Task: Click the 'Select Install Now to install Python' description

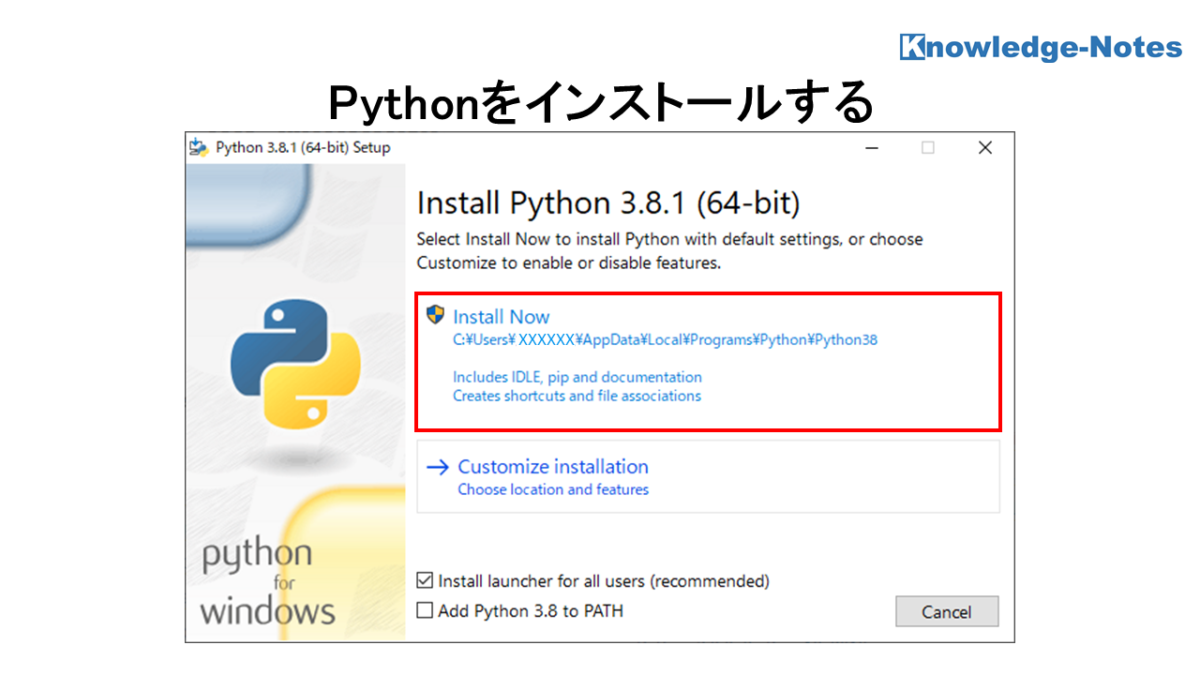Action: pos(670,252)
